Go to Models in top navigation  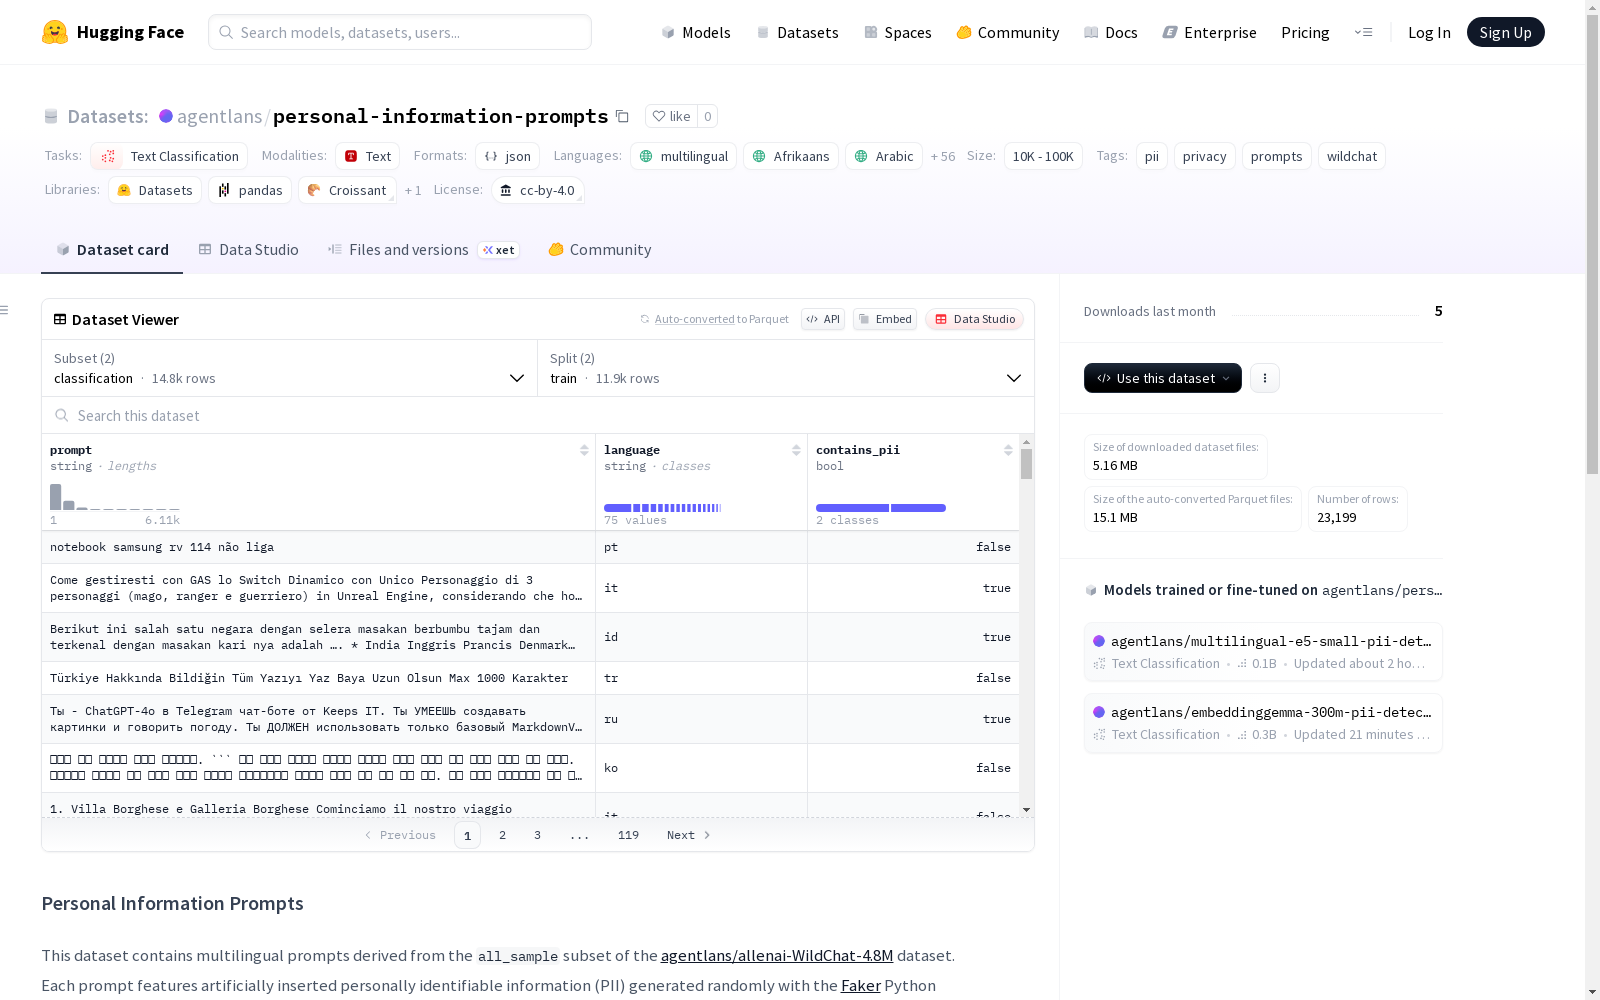[696, 32]
